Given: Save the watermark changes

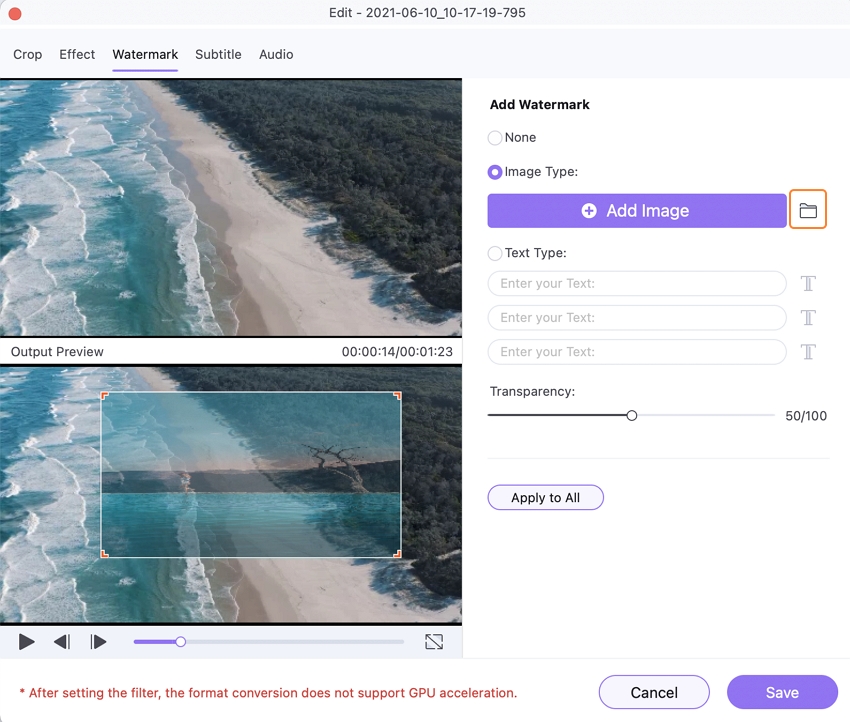Looking at the screenshot, I should [782, 692].
